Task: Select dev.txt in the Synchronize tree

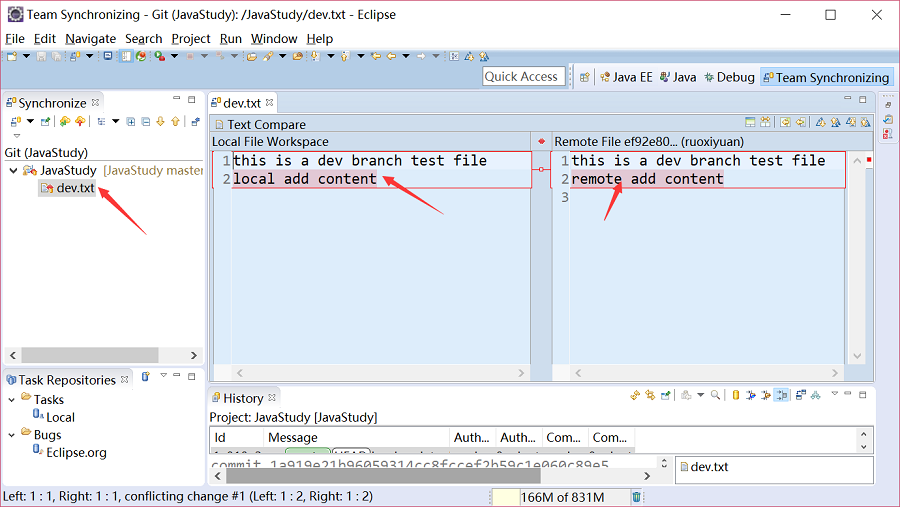Action: coord(68,188)
